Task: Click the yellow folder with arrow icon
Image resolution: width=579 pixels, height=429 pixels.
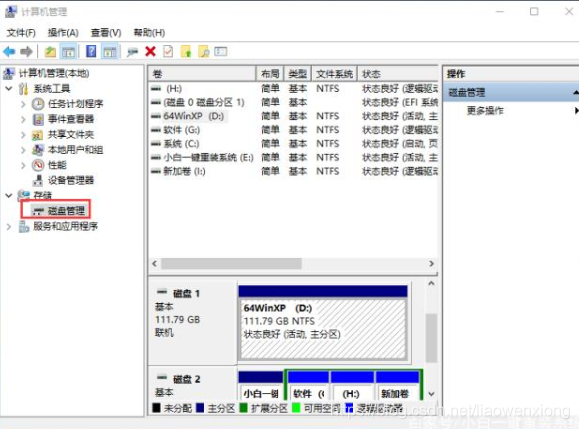Action: point(186,51)
